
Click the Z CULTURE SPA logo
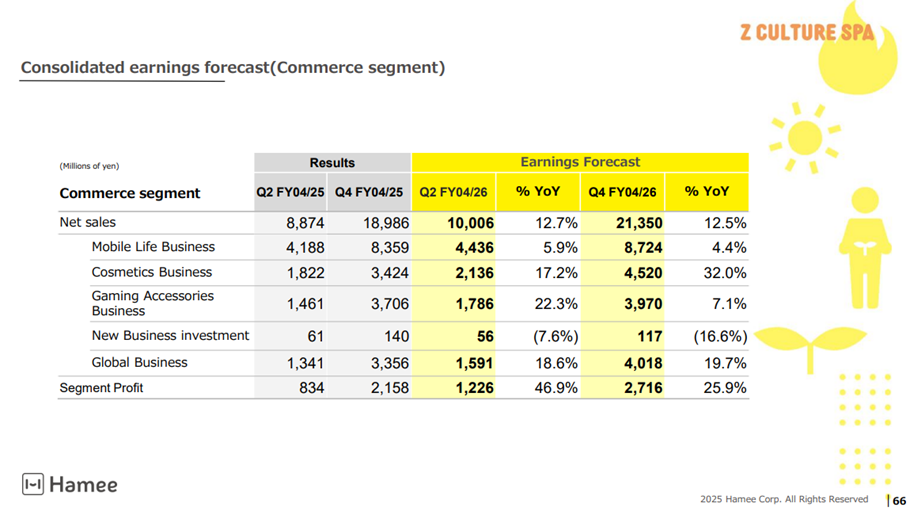click(806, 32)
